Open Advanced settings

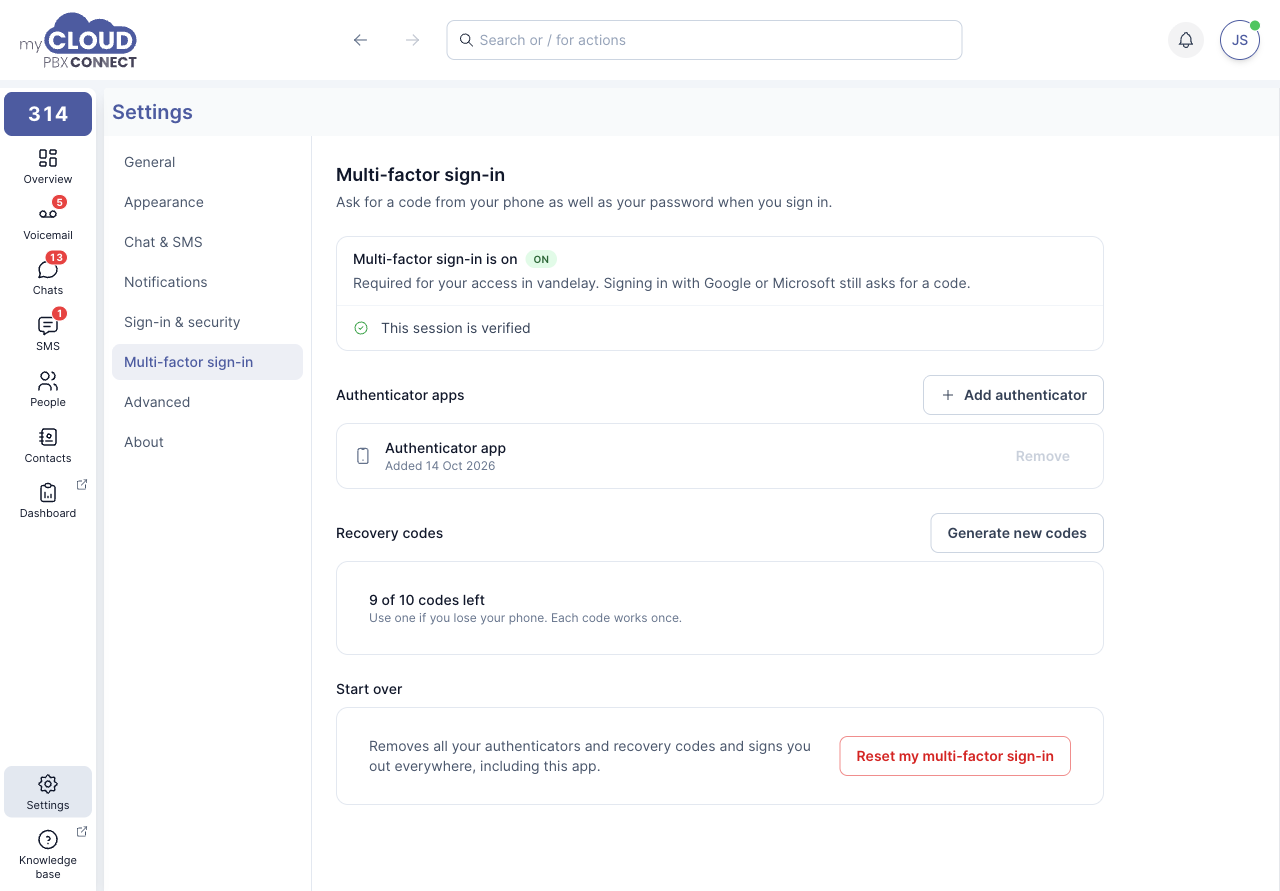click(207, 402)
